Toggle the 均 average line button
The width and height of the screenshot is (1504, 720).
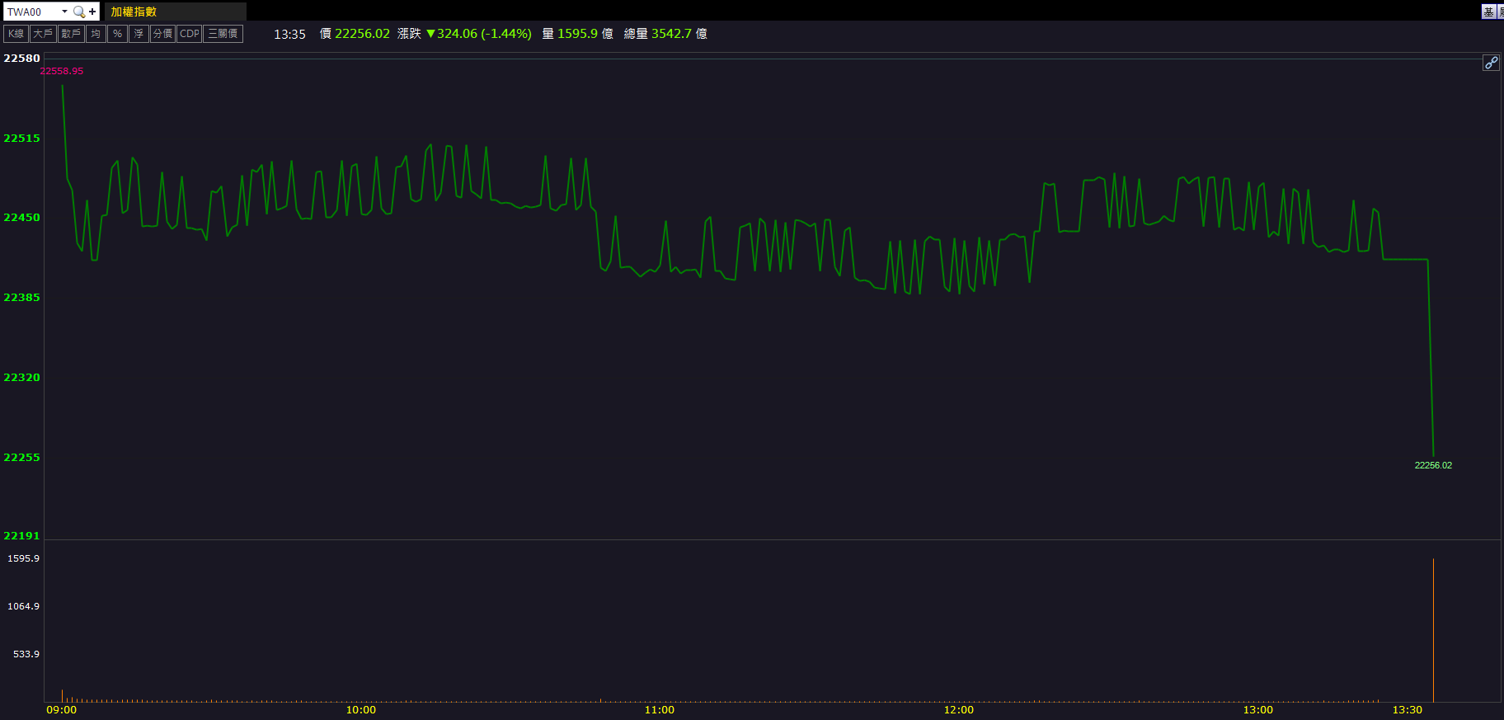point(95,34)
